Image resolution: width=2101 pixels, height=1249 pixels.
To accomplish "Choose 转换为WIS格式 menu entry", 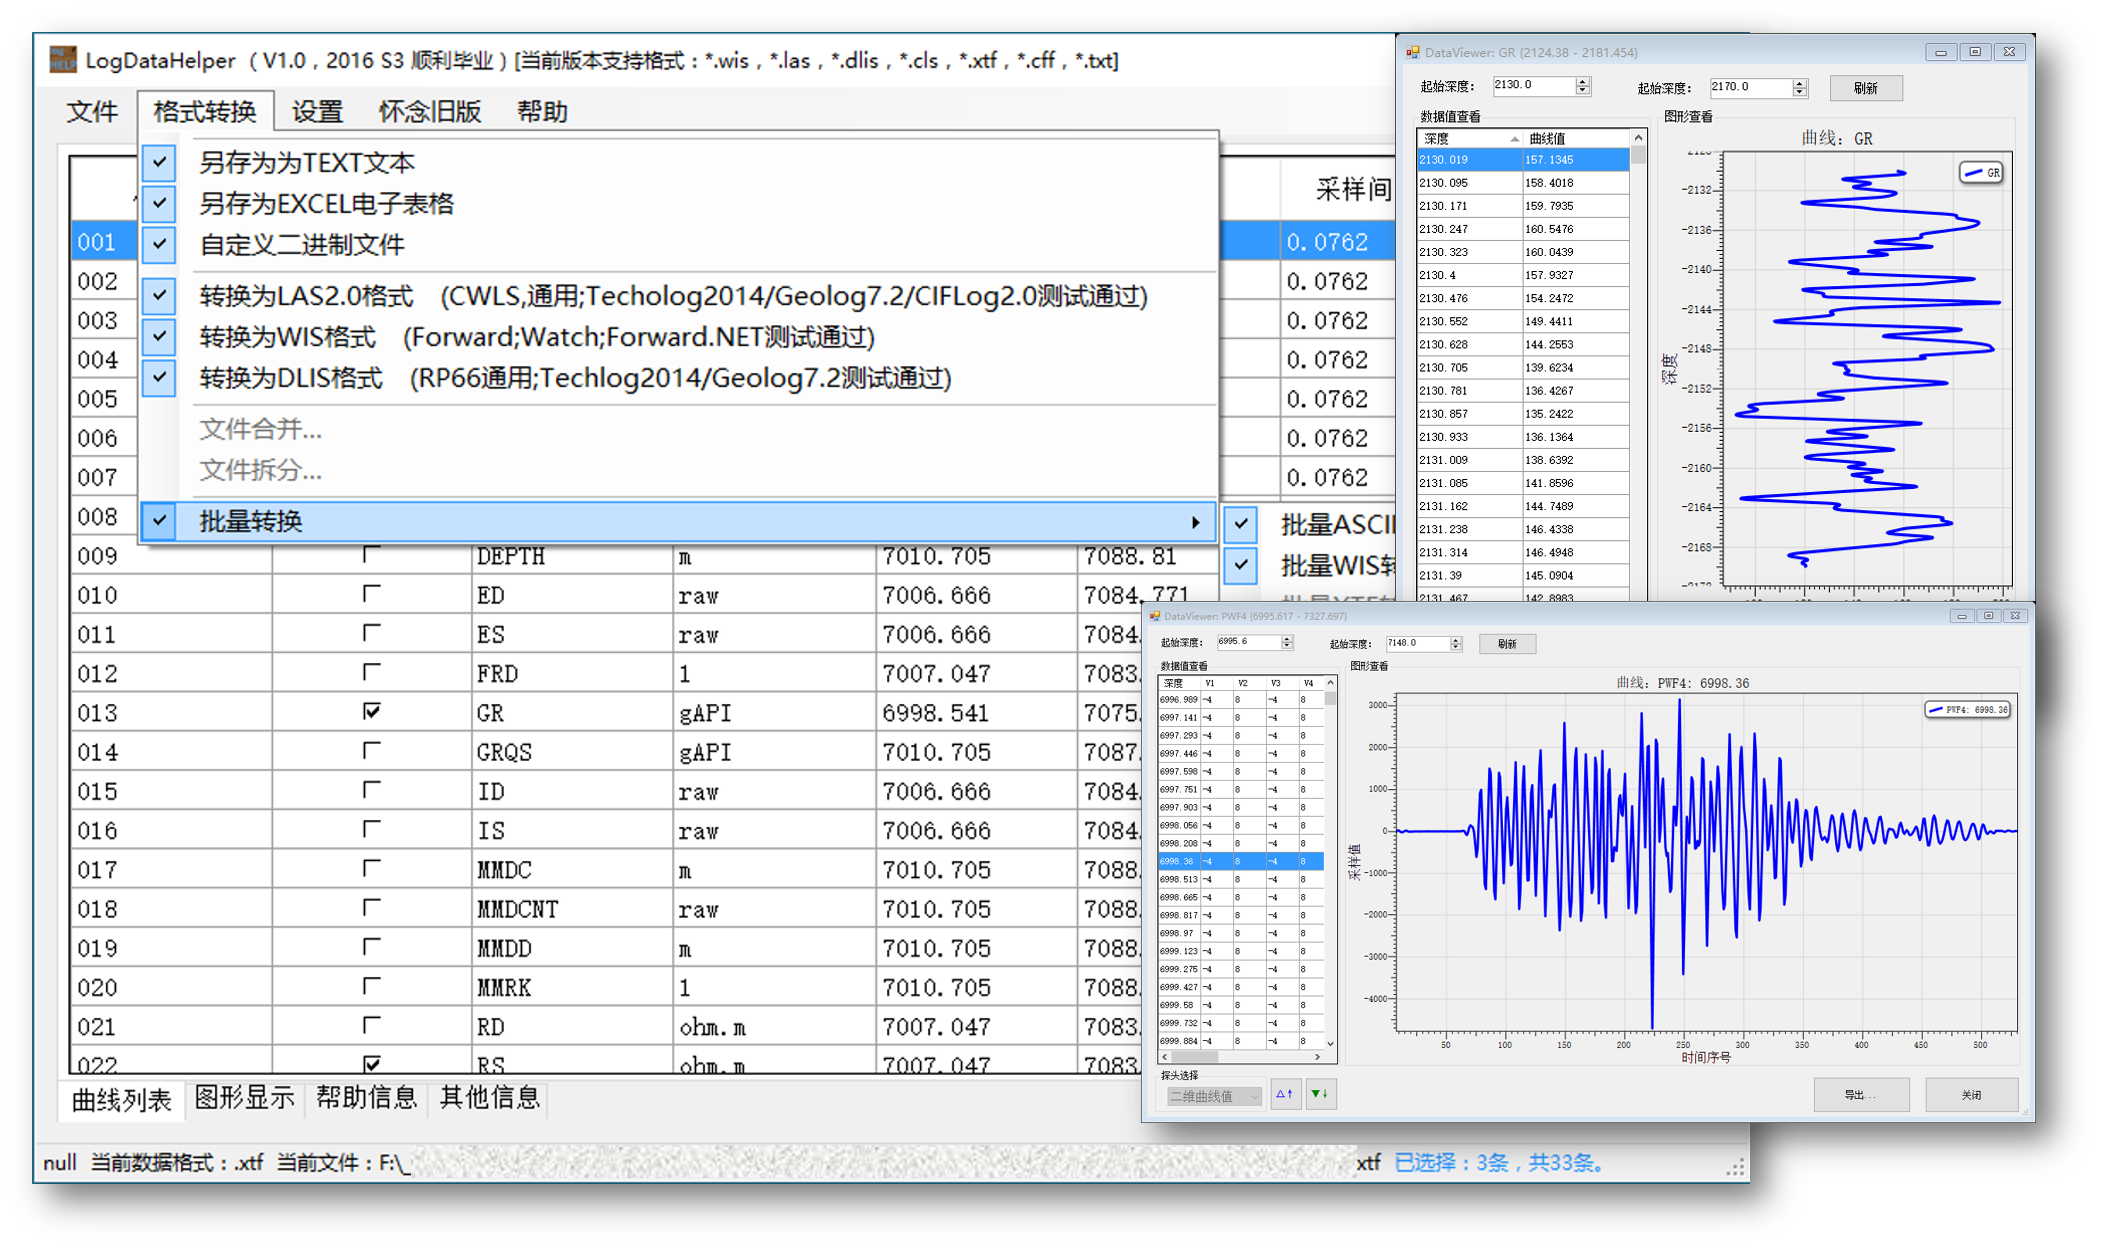I will 678,337.
